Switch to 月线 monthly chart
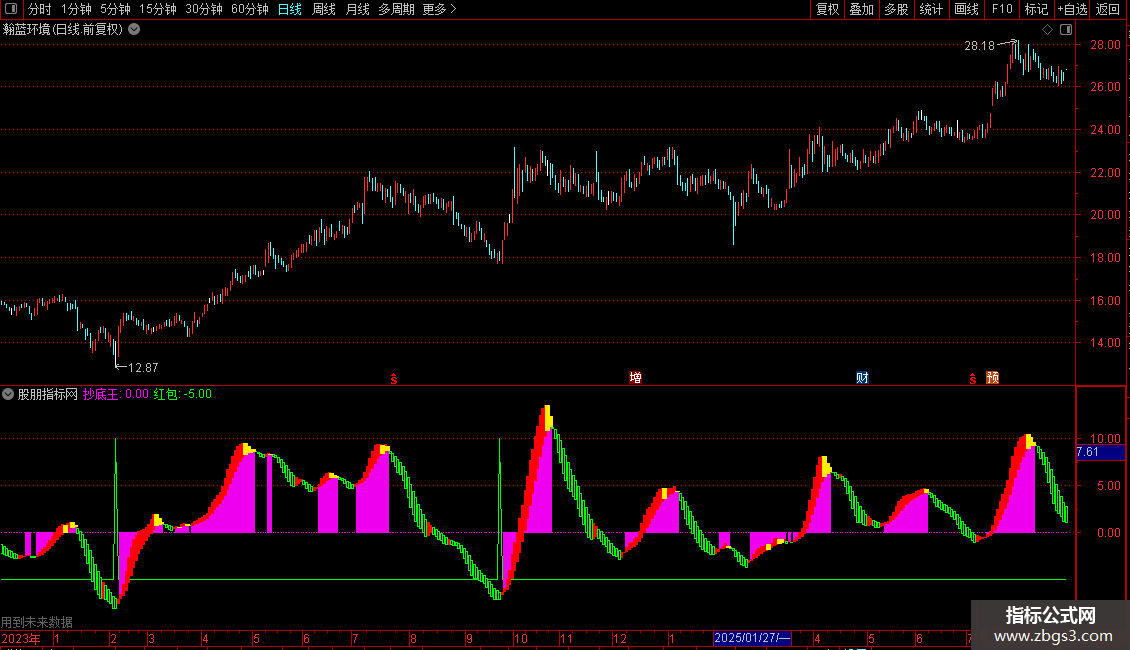The image size is (1130, 650). [357, 9]
